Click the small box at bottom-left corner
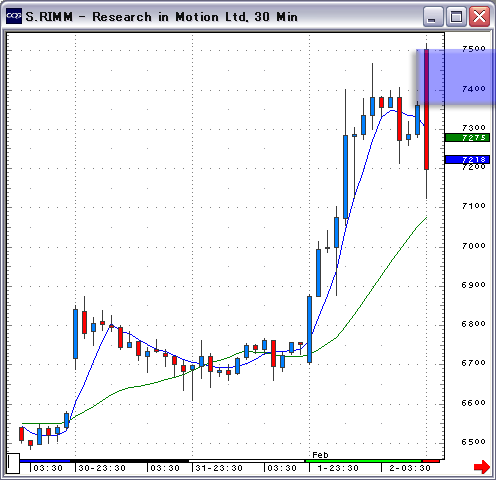496x480 pixels. pos(13,463)
